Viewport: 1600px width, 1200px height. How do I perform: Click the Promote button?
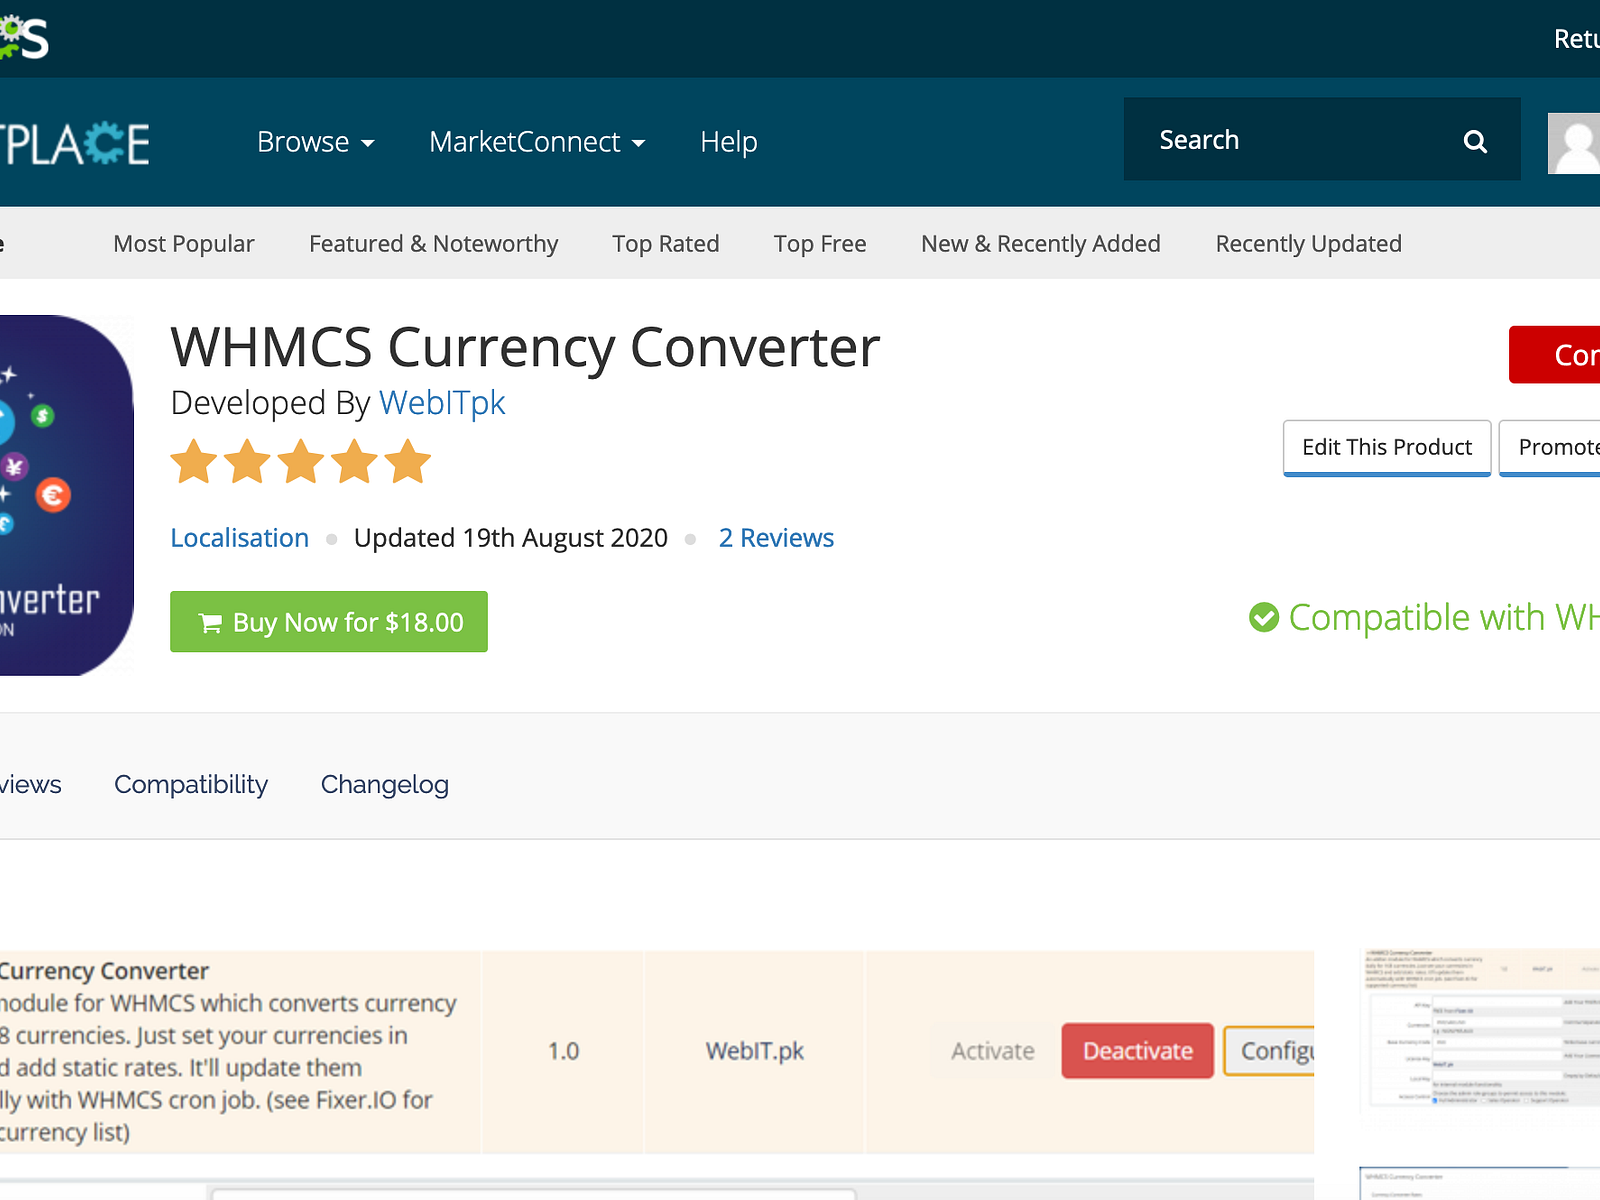pyautogui.click(x=1550, y=448)
